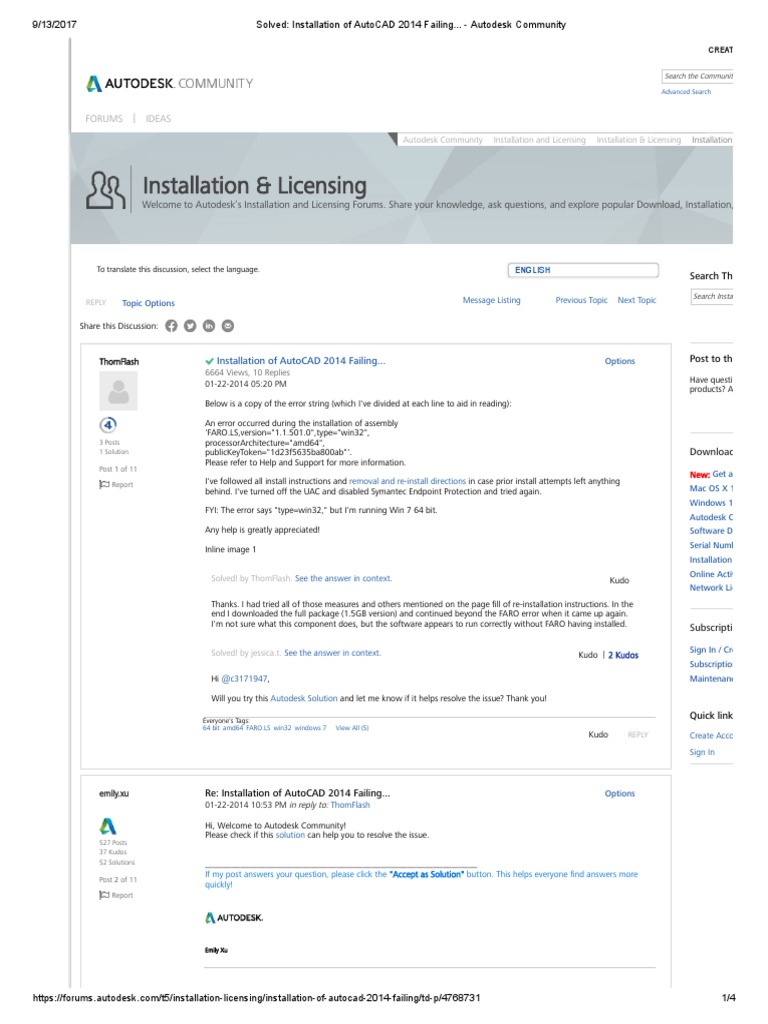Give Kudo beside post REPLY button
This screenshot has height=1024, width=768.
tap(598, 735)
